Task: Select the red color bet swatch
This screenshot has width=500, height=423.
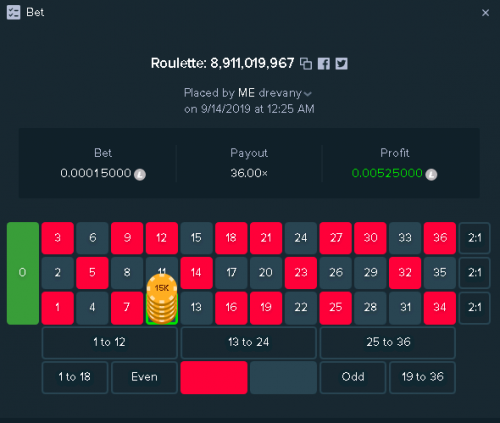Action: (x=214, y=377)
